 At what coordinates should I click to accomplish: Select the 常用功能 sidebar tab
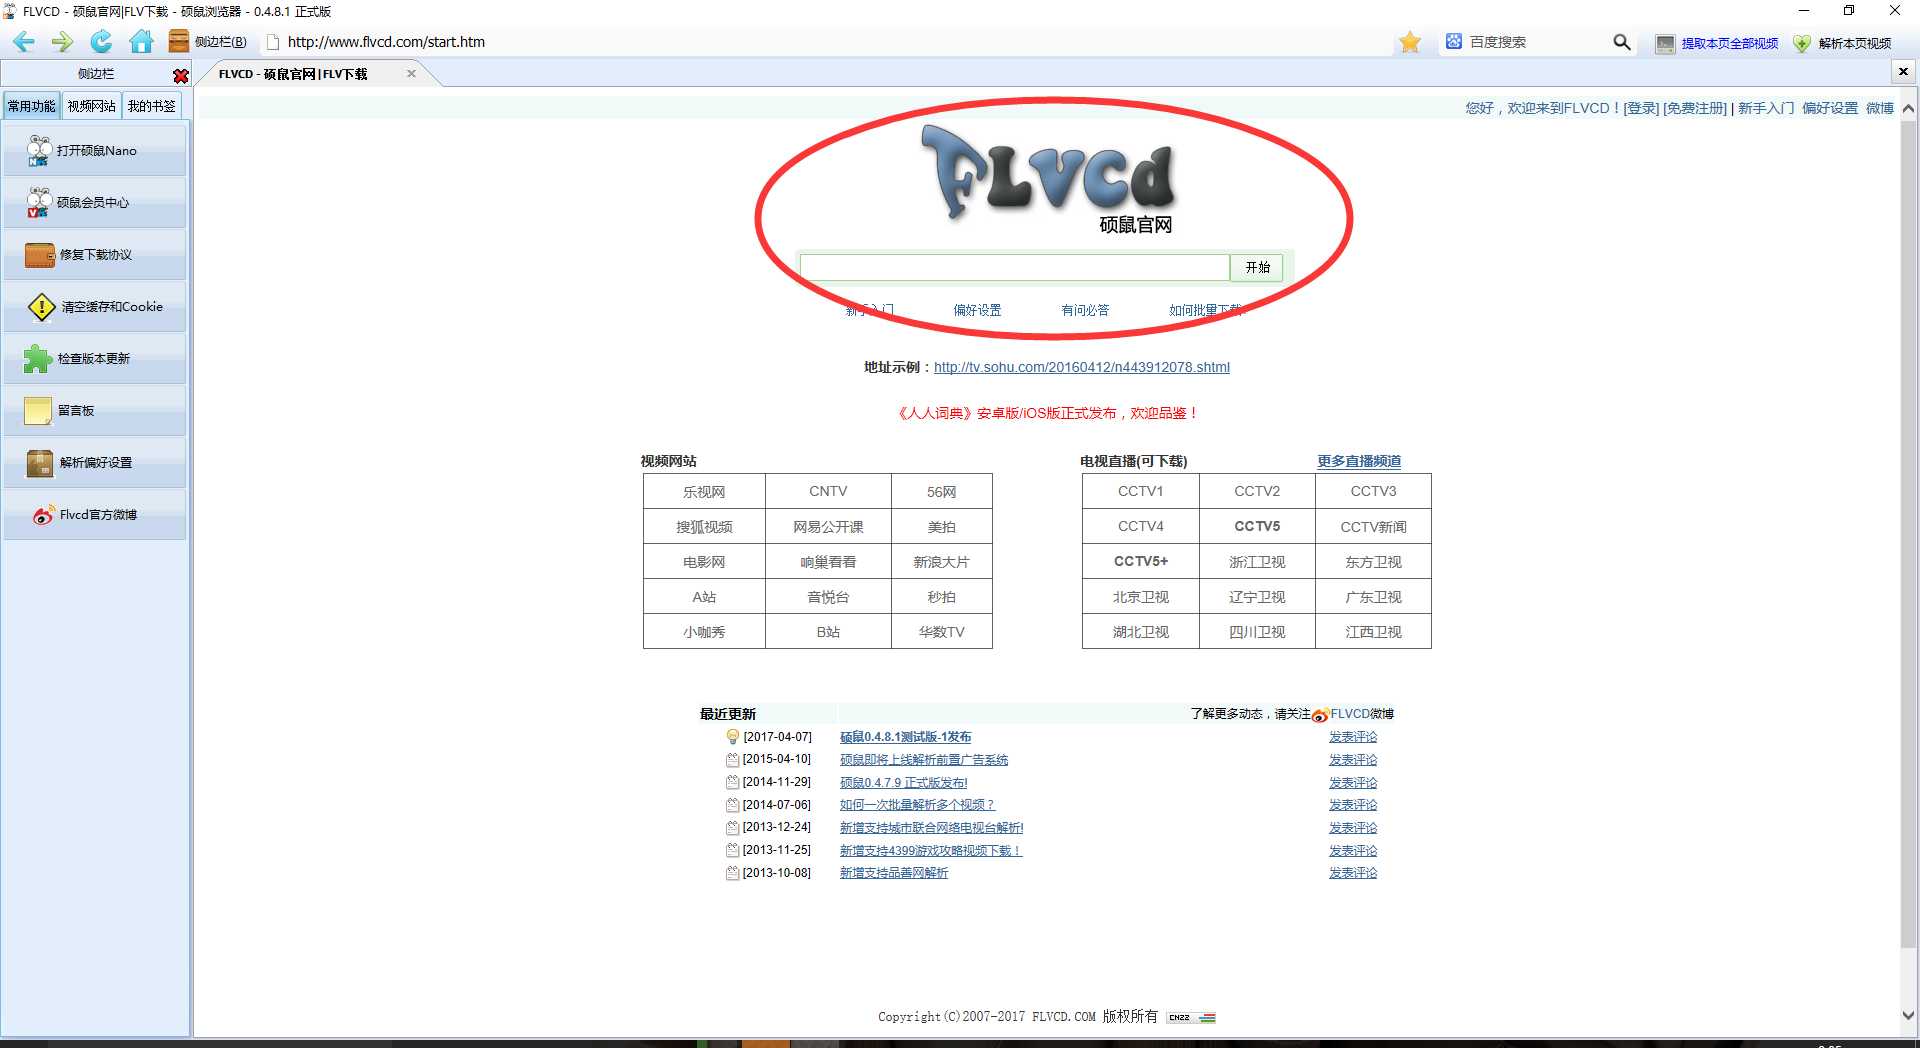tap(32, 106)
